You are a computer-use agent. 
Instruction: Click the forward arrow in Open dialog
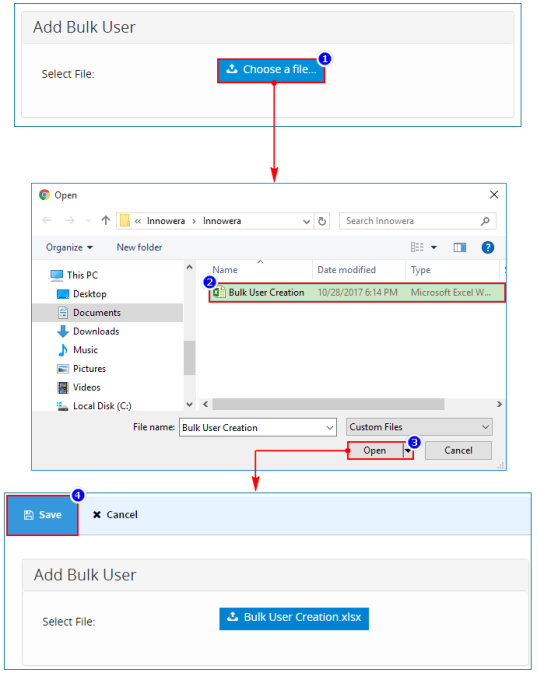pos(70,221)
